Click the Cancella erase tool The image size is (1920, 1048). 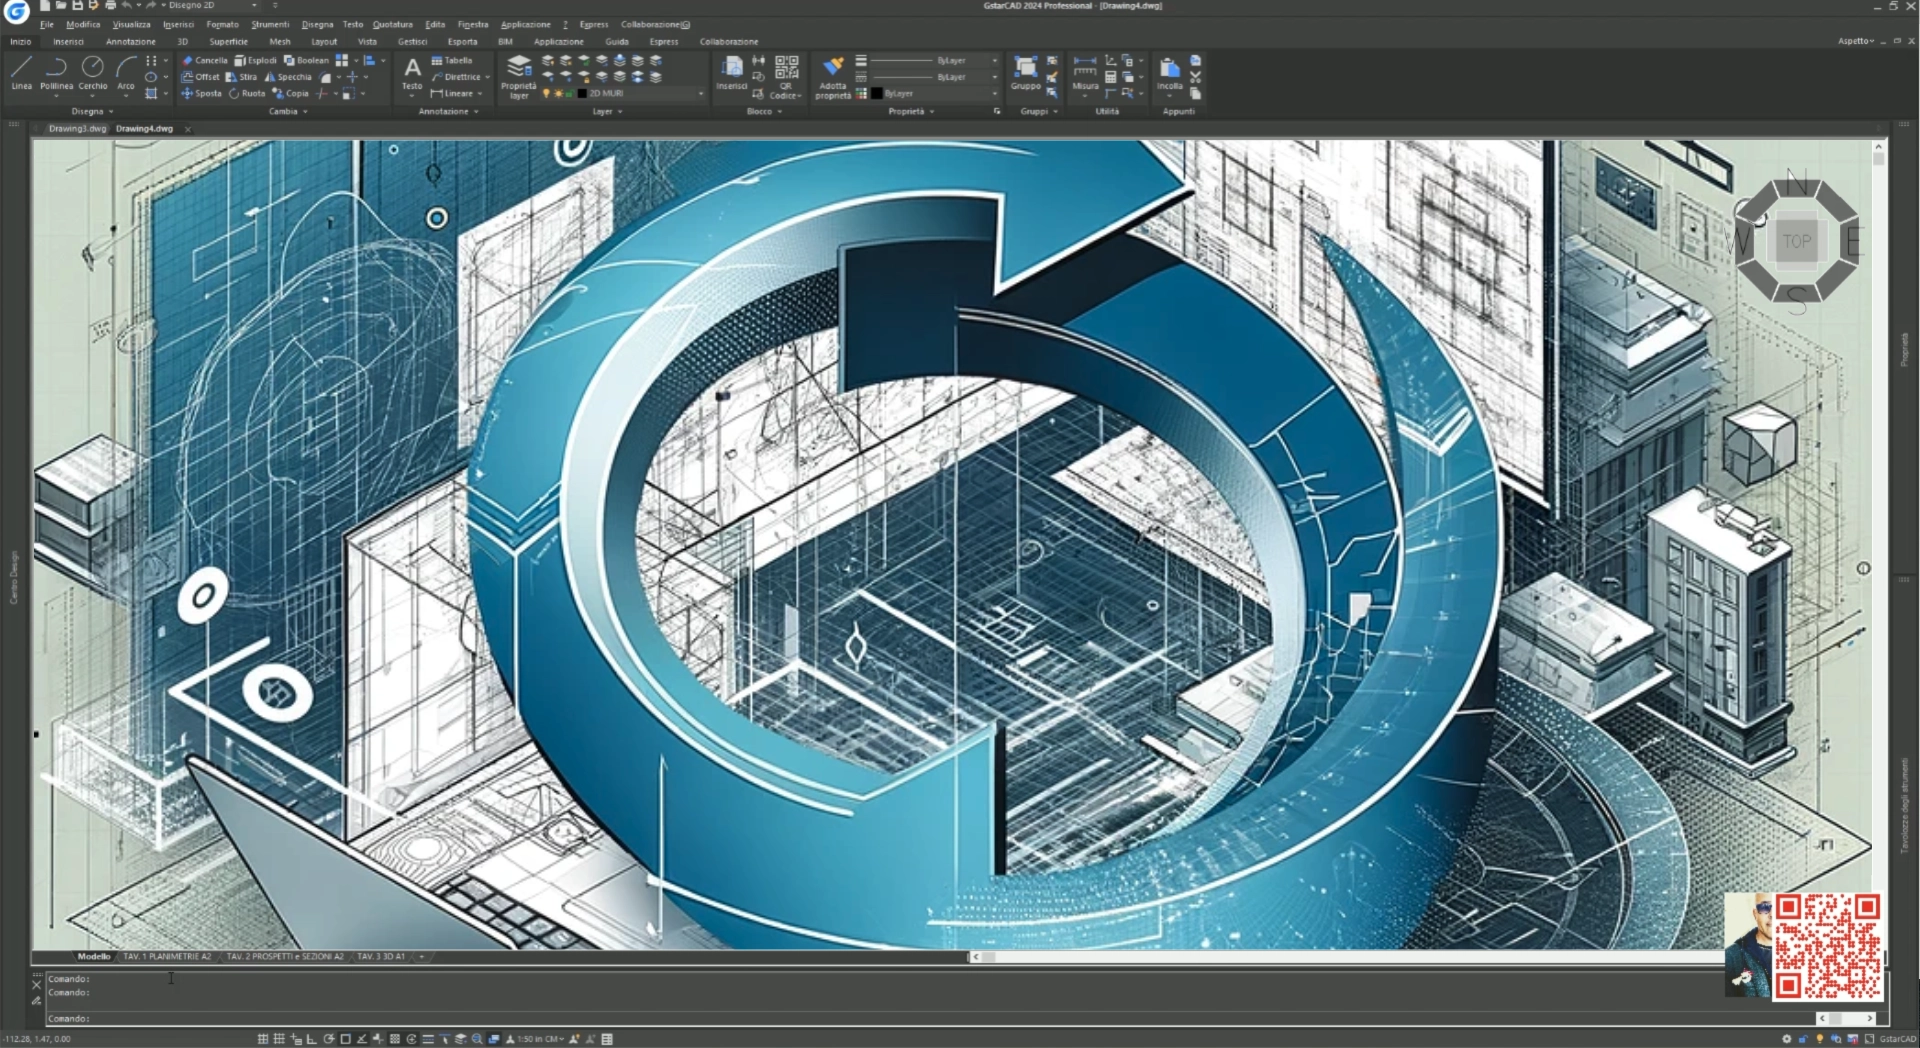pyautogui.click(x=205, y=60)
